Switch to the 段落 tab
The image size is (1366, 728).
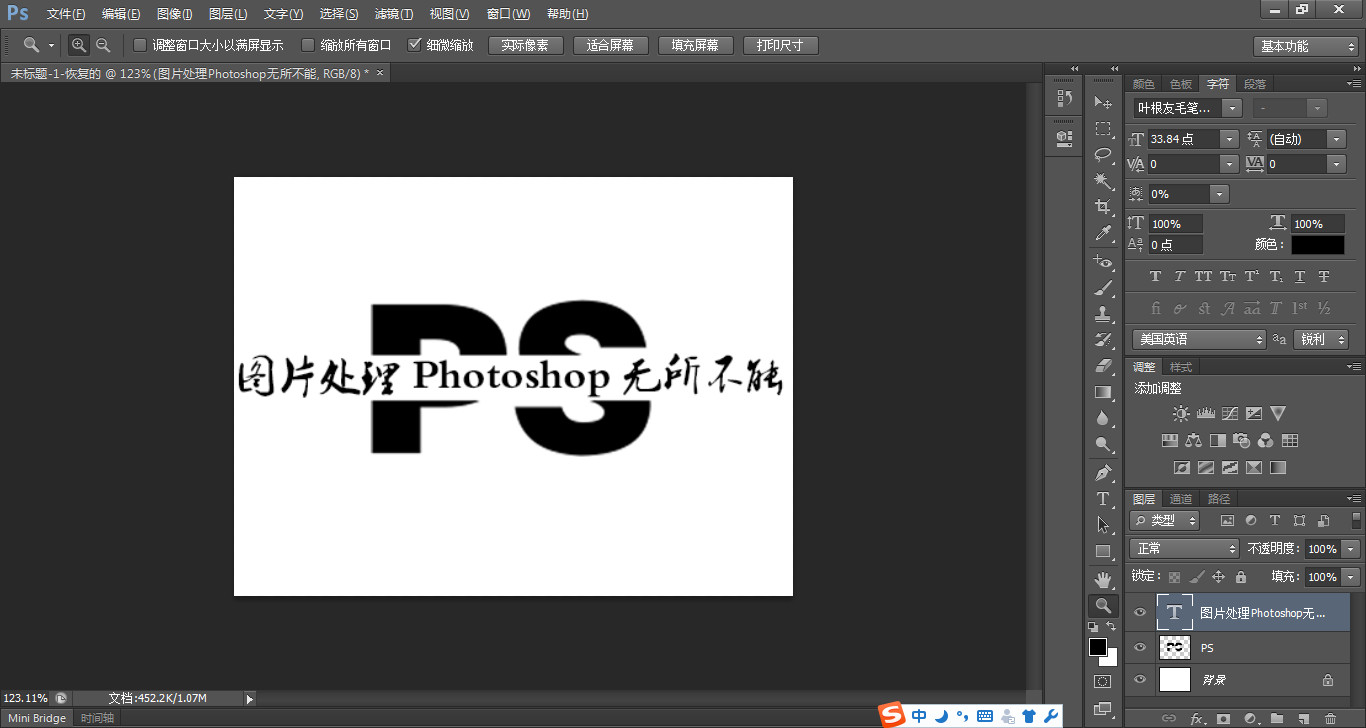(1254, 84)
